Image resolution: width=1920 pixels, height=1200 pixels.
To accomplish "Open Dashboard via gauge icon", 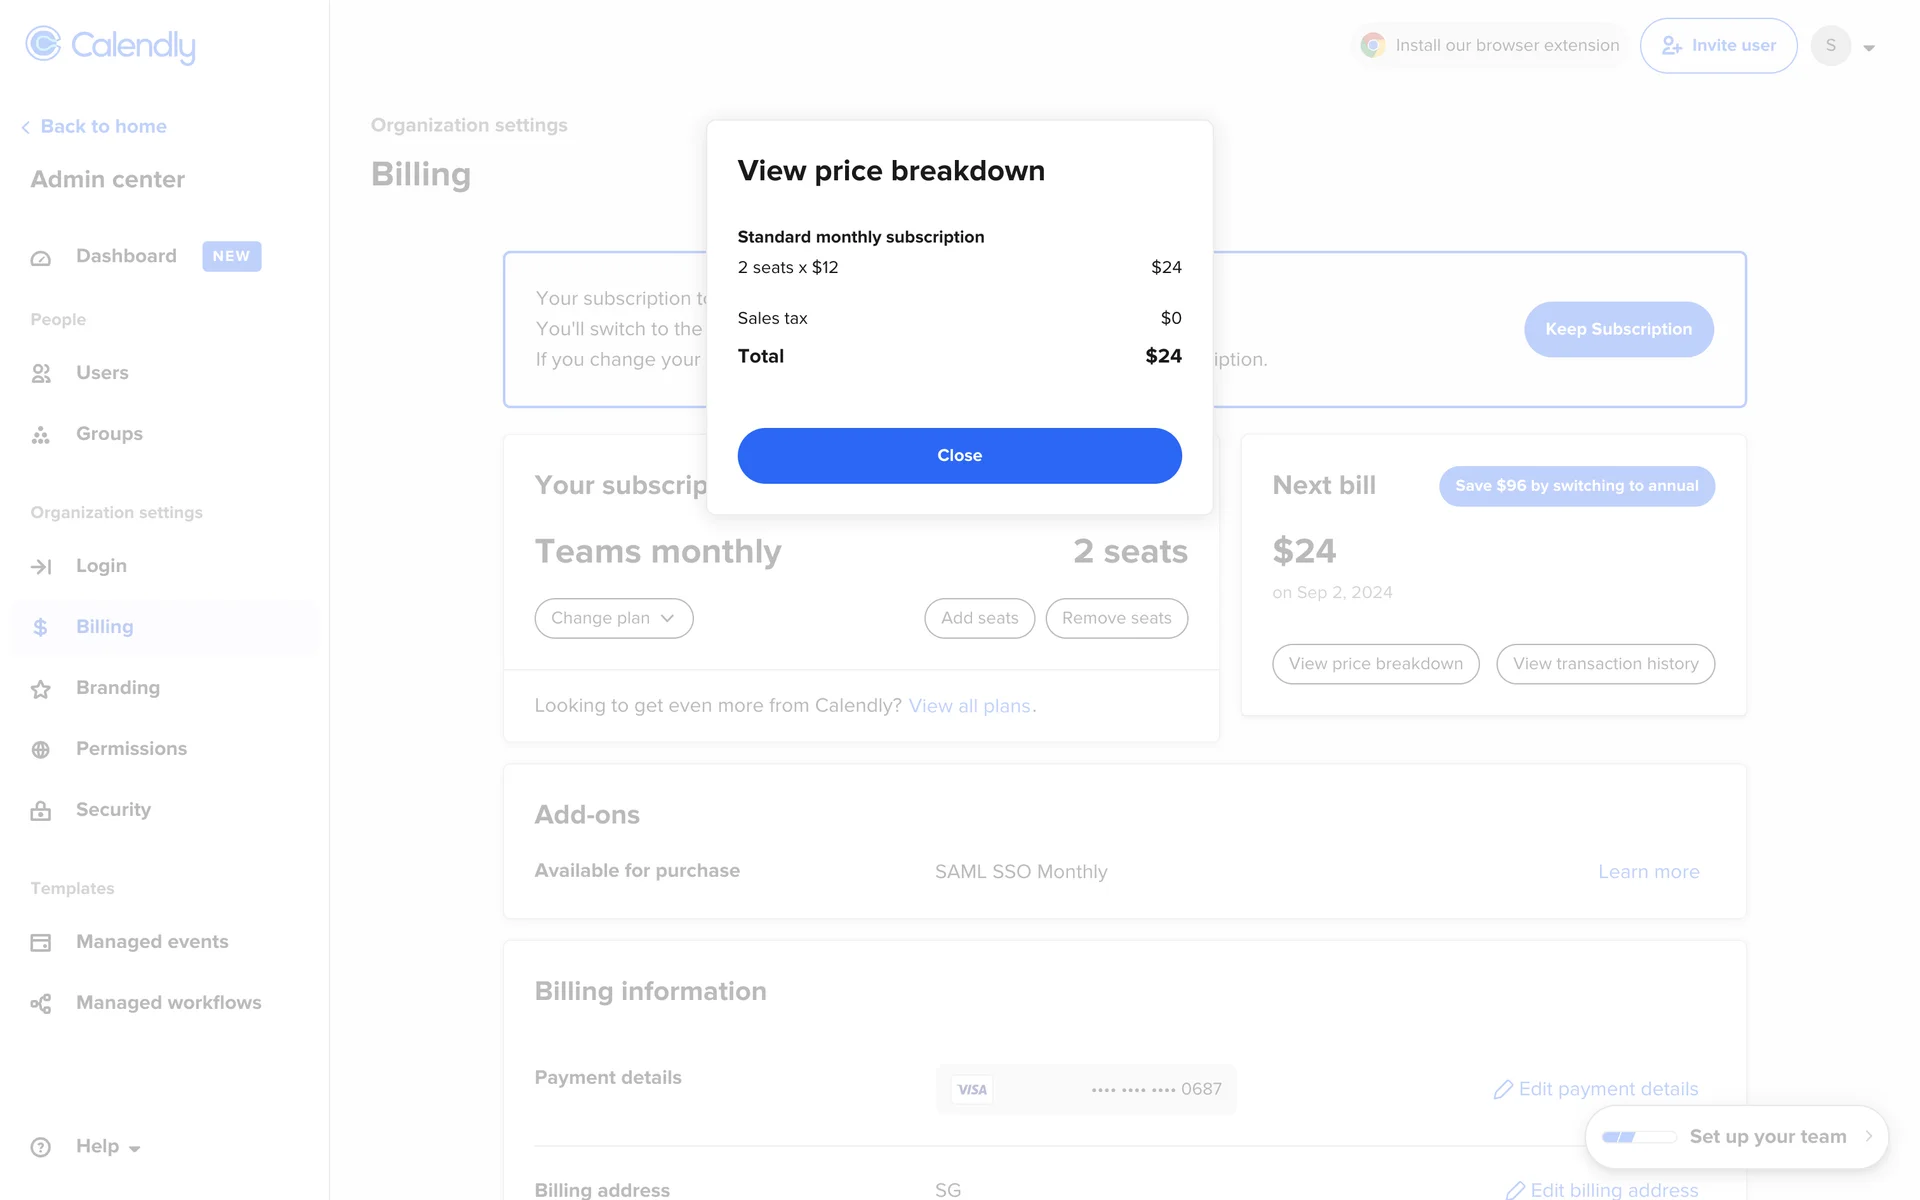I will (x=41, y=258).
